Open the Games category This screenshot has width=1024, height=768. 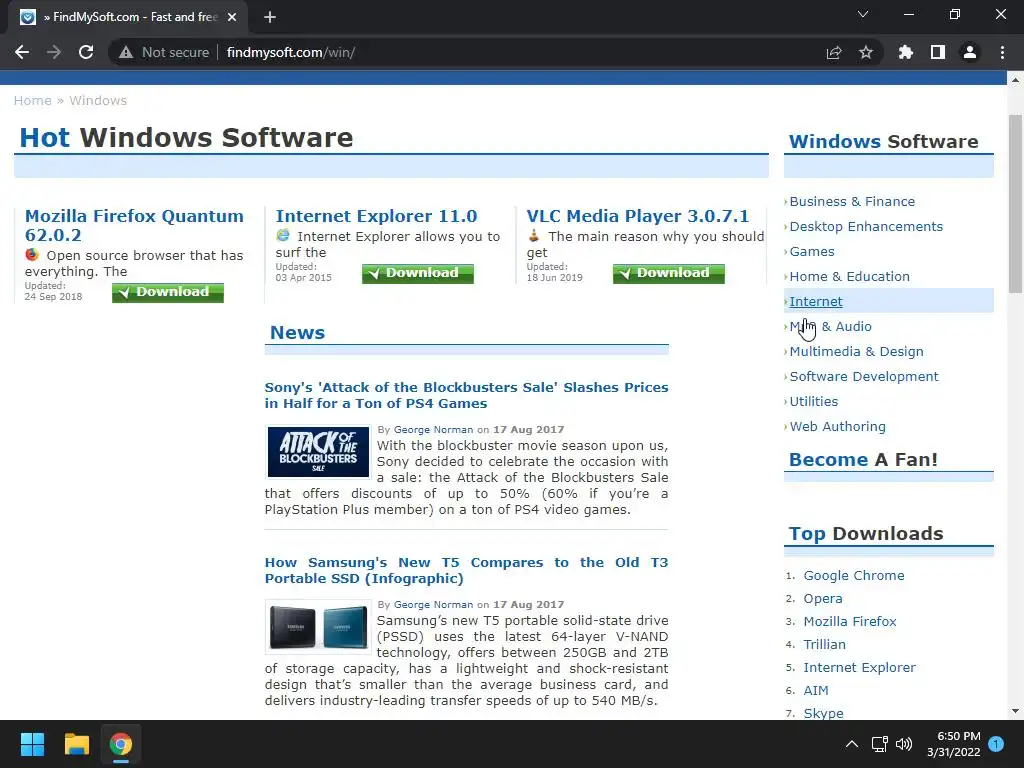point(812,251)
